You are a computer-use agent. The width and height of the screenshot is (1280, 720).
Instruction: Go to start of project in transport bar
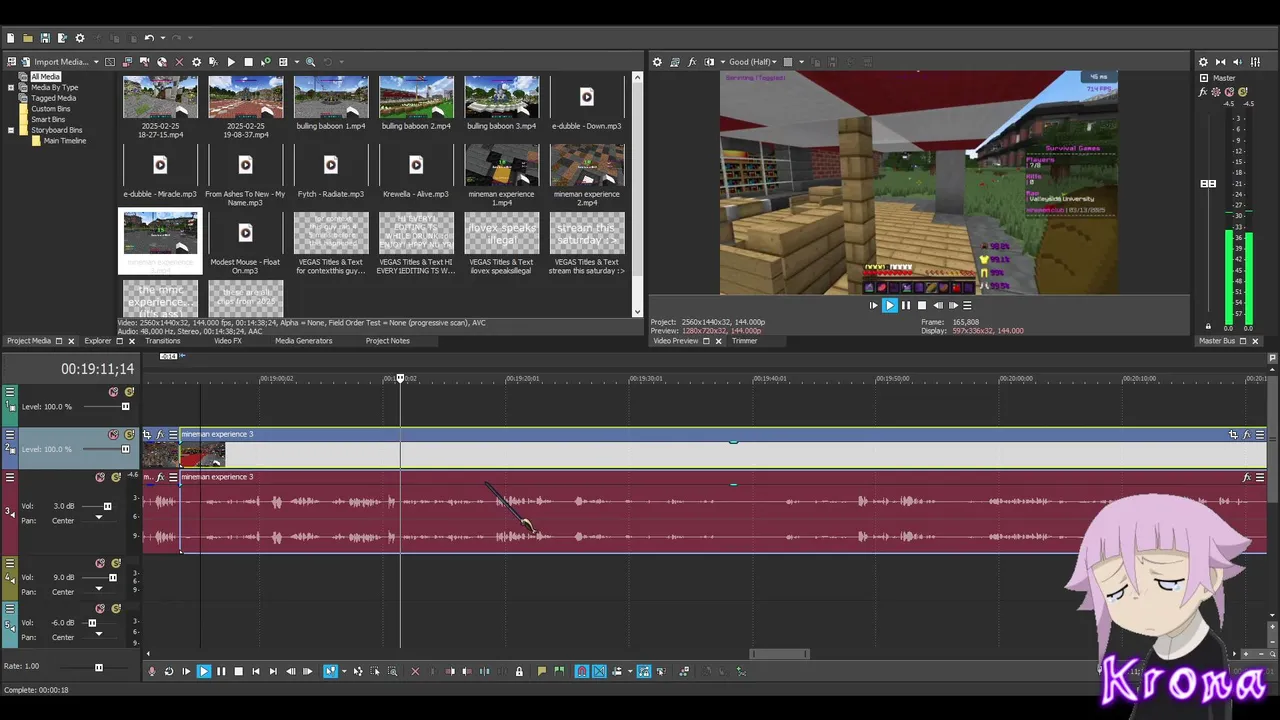coord(256,672)
